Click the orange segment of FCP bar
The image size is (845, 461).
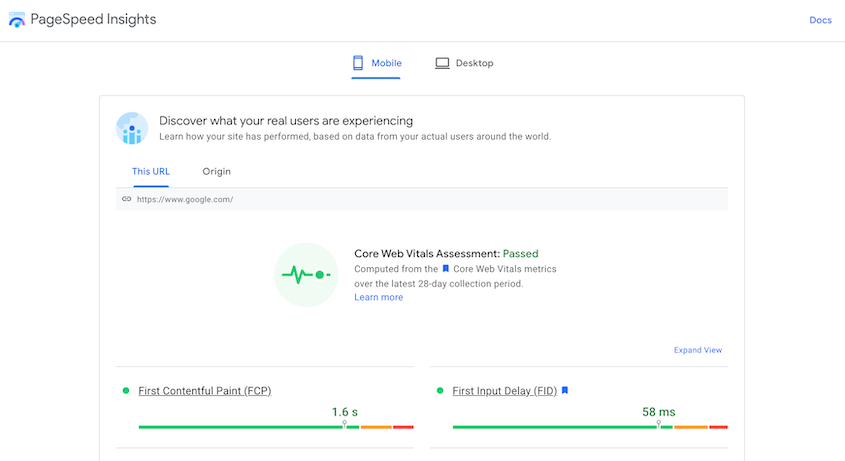tap(376, 427)
